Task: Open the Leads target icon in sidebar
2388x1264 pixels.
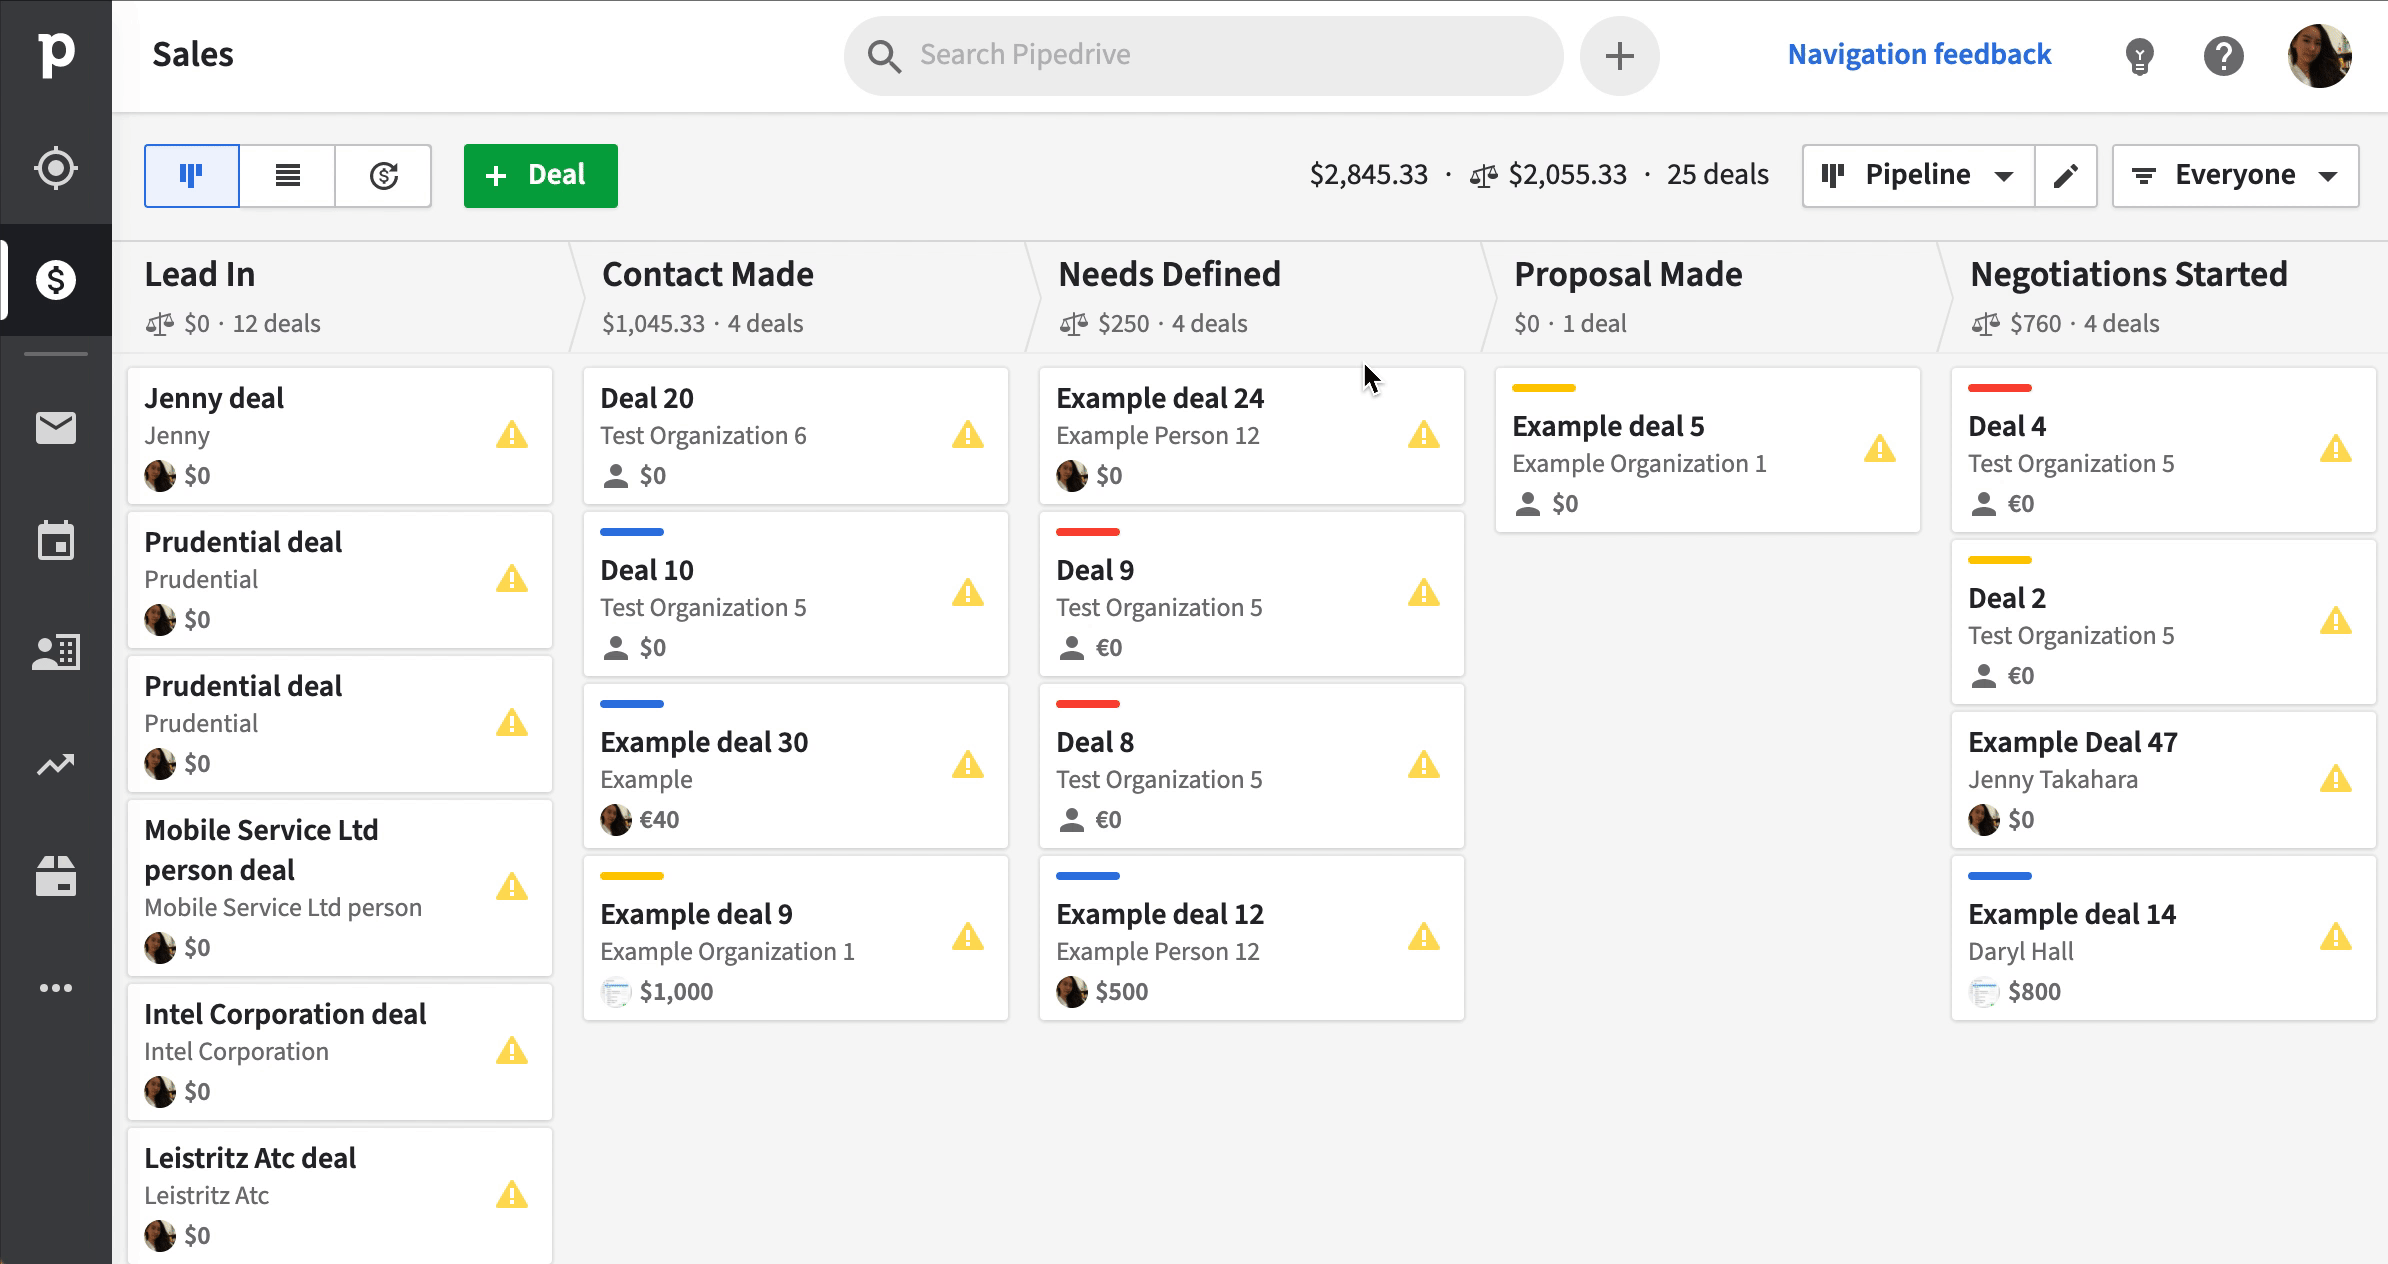Action: (56, 168)
